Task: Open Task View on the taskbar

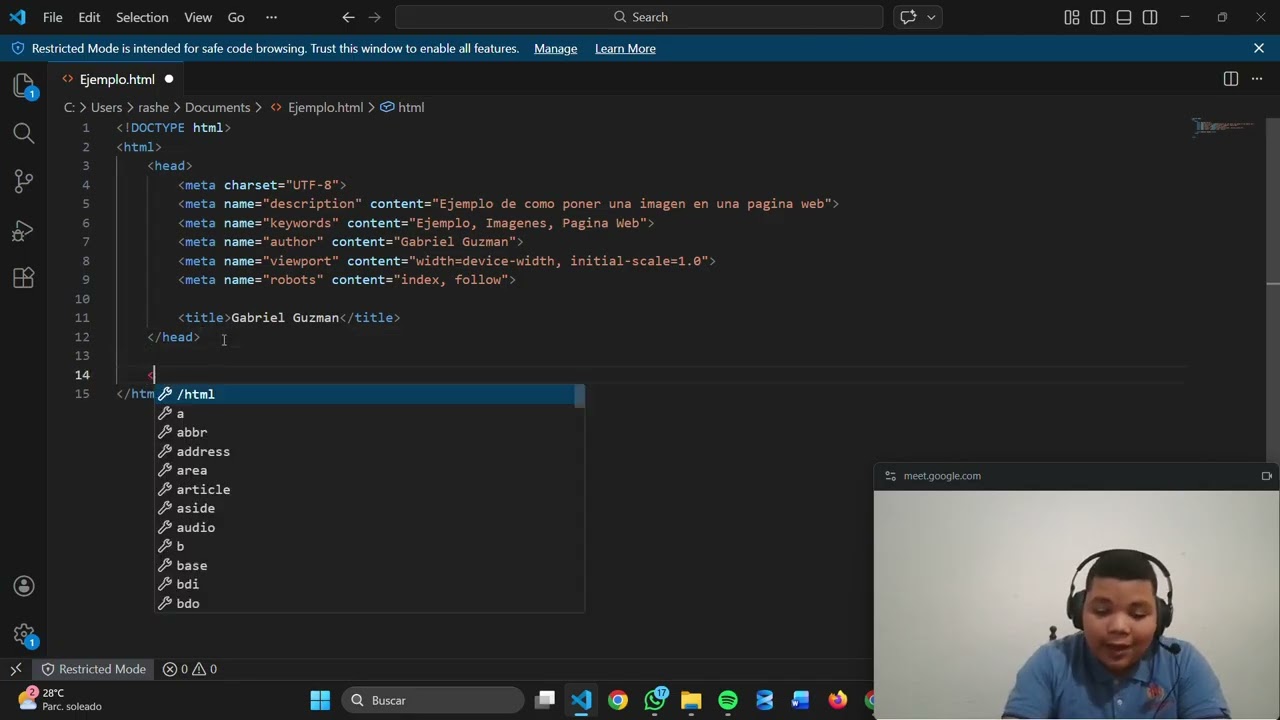Action: [545, 700]
